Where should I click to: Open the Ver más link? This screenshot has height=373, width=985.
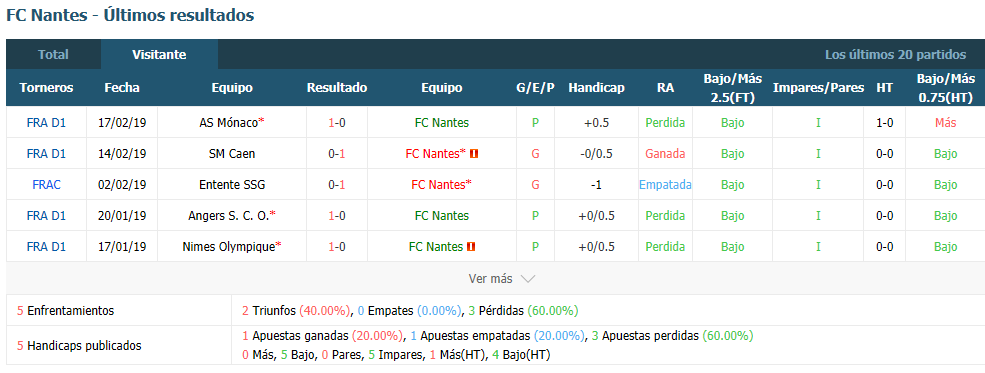pyautogui.click(x=490, y=279)
